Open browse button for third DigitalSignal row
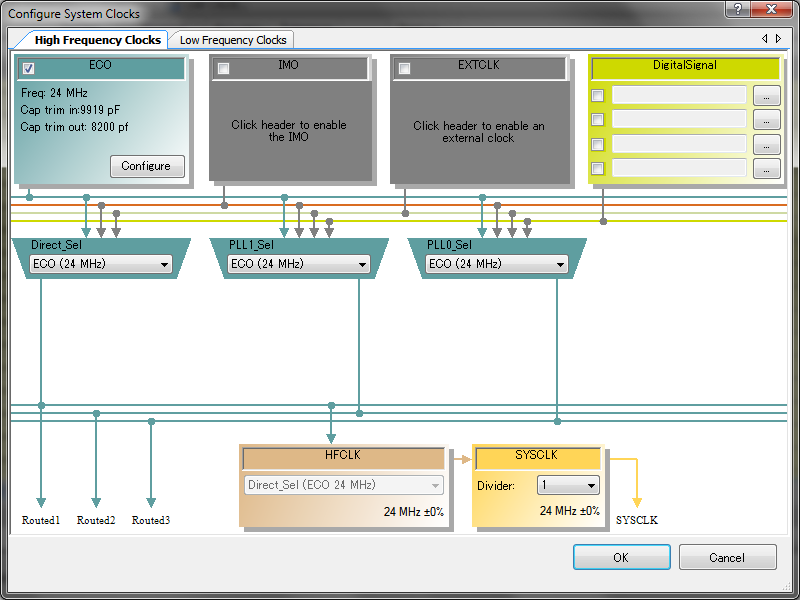 click(766, 144)
